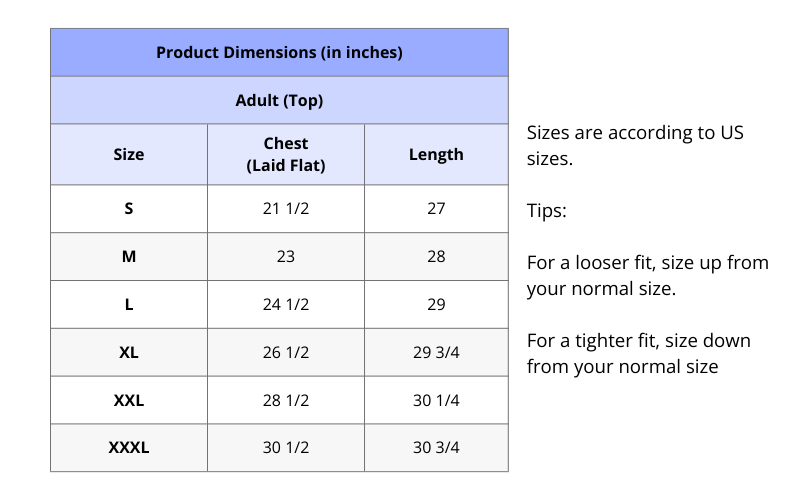Viewport: 800px width, 500px height.
Task: Click the XXL size row label
Action: pos(129,401)
